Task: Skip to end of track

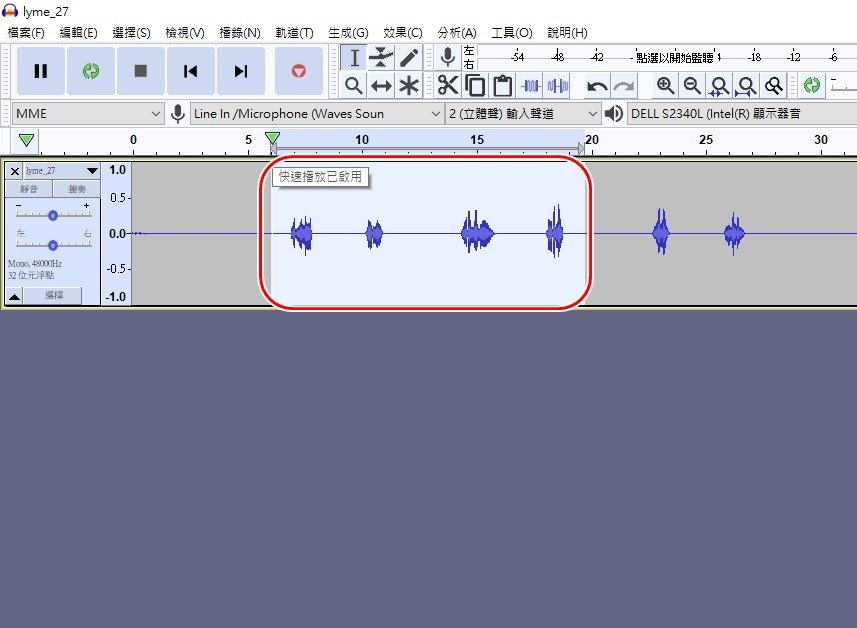Action: click(241, 71)
